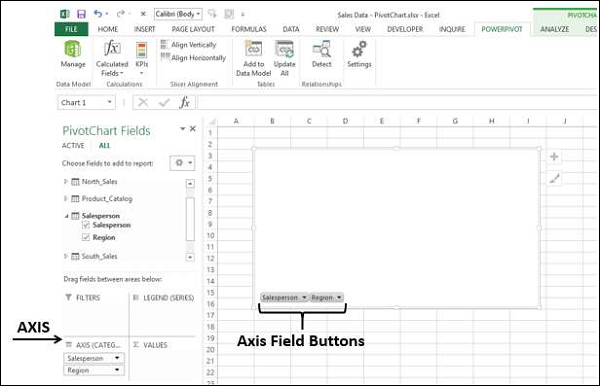Click the Add to Data Model icon
Viewport: 600px width, 386px height.
(253, 49)
